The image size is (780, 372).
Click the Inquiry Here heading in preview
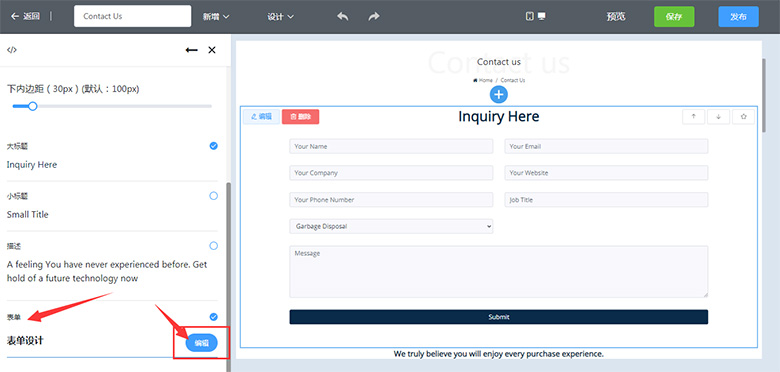pyautogui.click(x=498, y=116)
